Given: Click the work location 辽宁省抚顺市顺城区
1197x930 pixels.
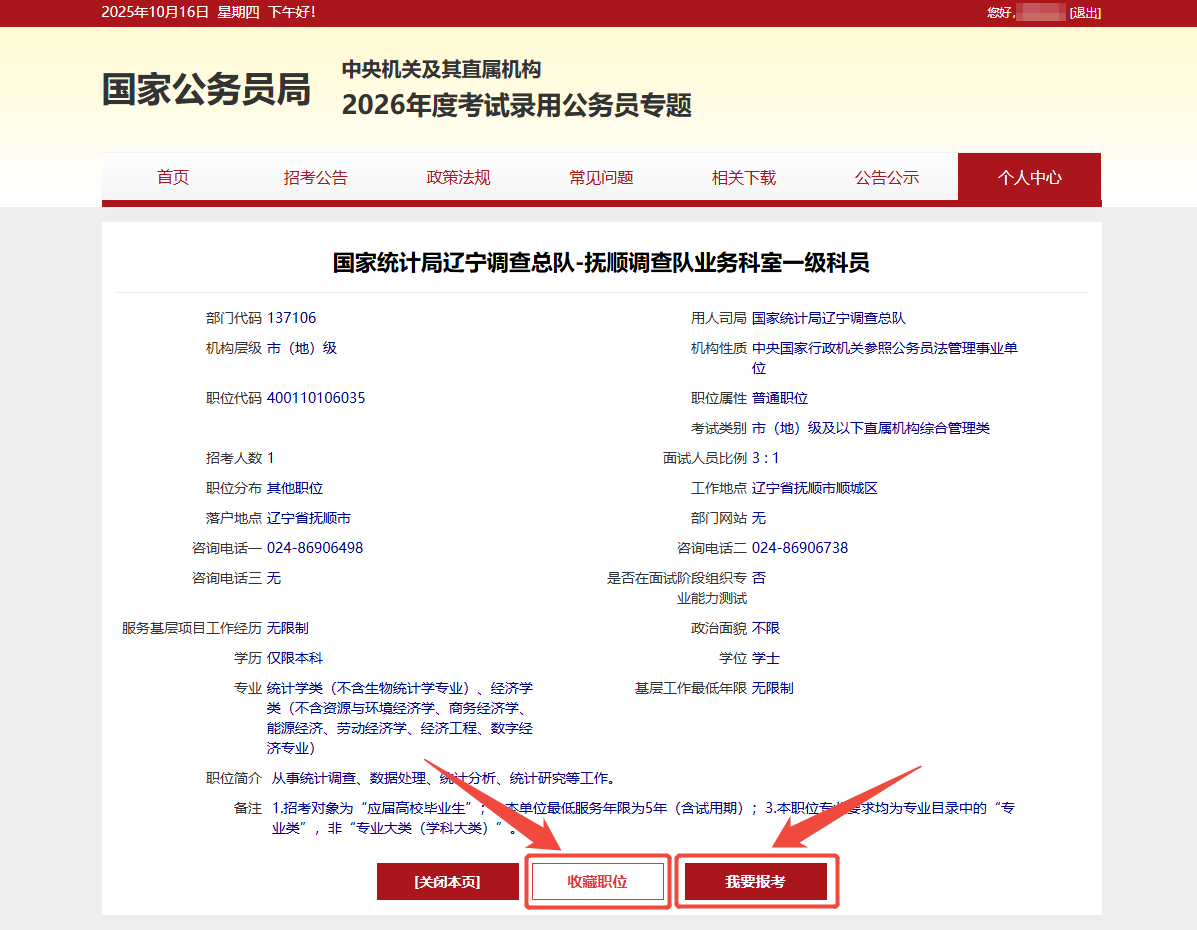Looking at the screenshot, I should coord(814,488).
